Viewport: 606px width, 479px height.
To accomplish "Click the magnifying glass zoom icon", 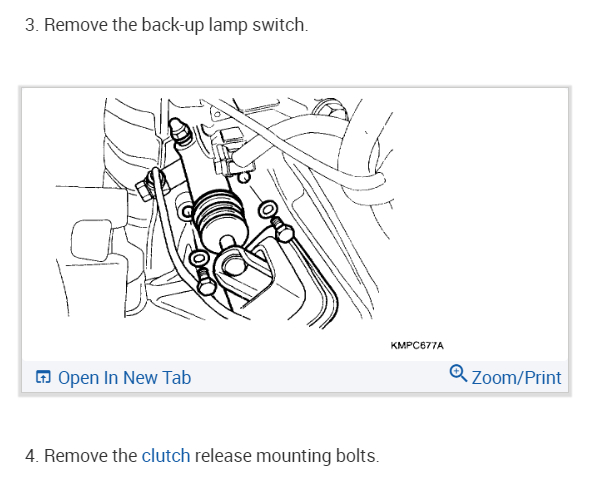I will 458,373.
